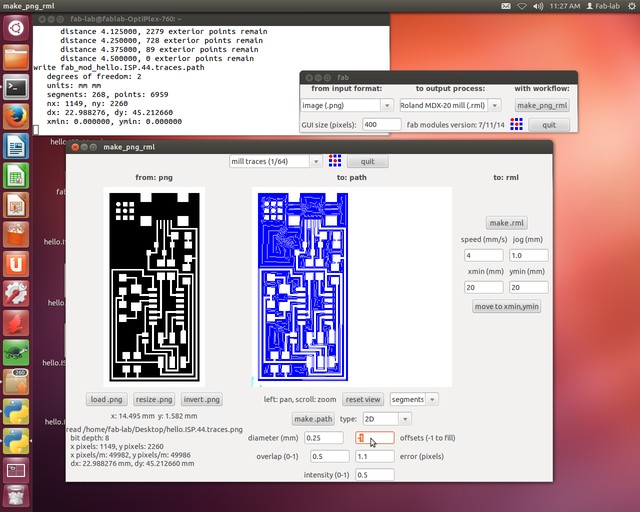
Task: Open the session gear menu in top panel
Action: point(631,6)
